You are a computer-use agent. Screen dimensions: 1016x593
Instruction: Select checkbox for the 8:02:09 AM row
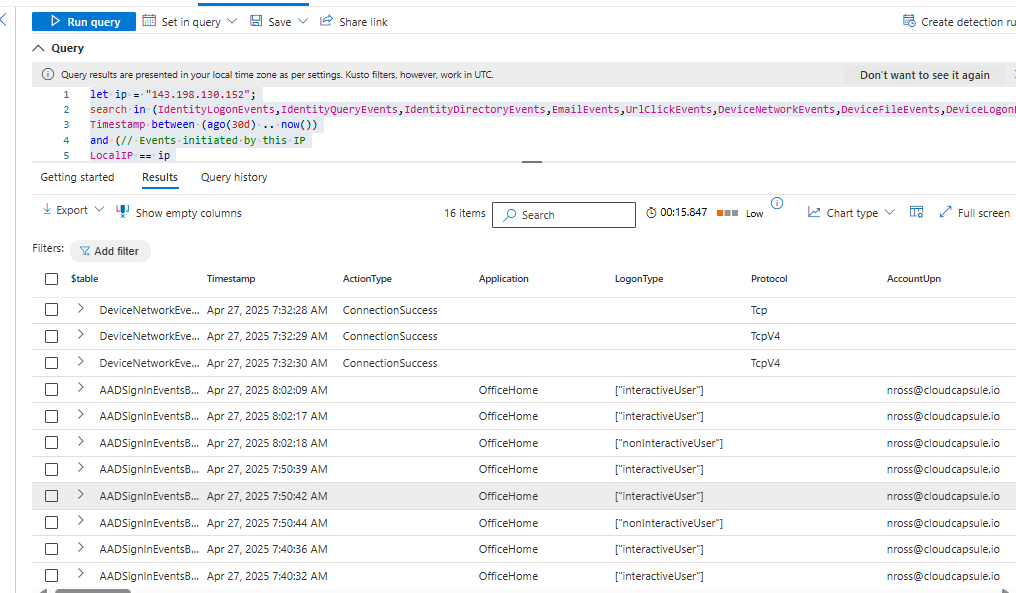click(52, 390)
